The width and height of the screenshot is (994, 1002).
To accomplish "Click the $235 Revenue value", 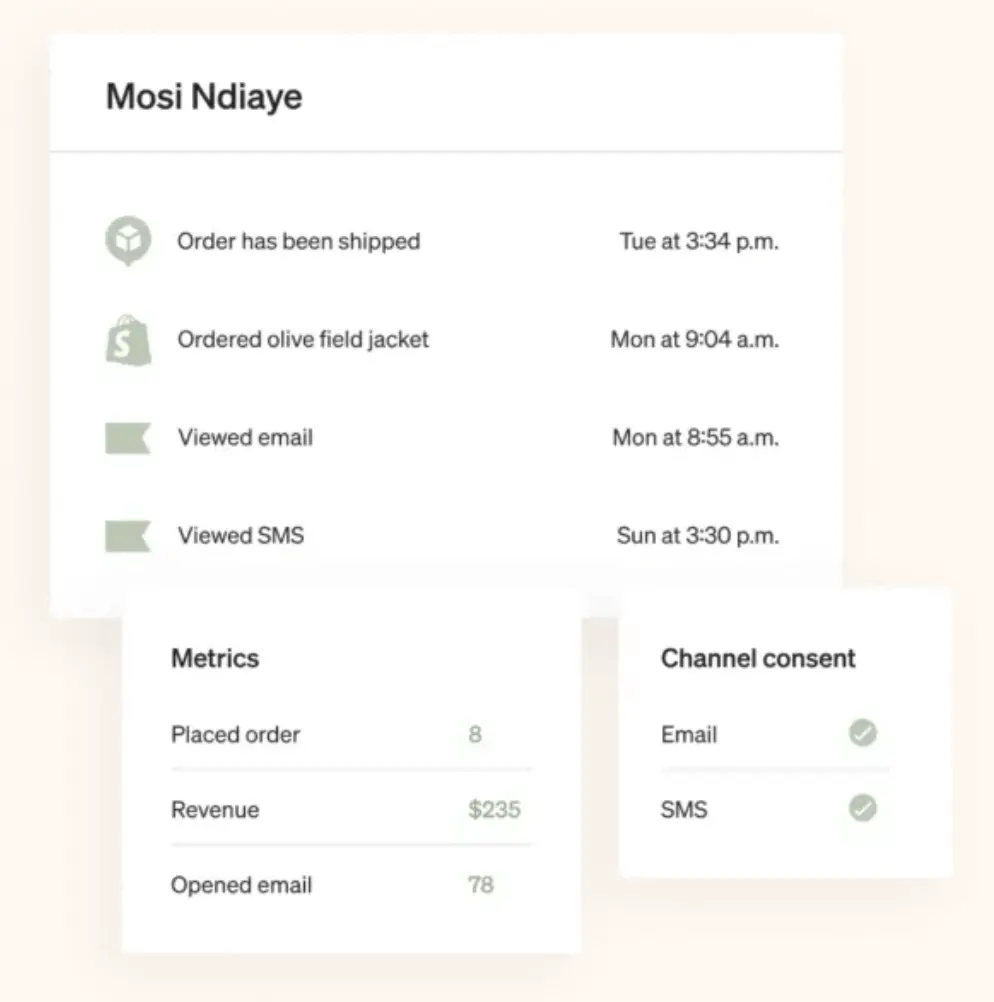I will coord(494,809).
